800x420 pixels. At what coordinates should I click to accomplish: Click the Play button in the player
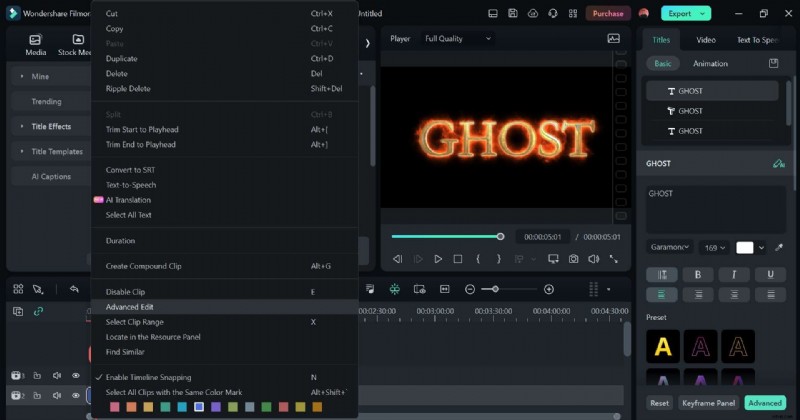coord(437,259)
